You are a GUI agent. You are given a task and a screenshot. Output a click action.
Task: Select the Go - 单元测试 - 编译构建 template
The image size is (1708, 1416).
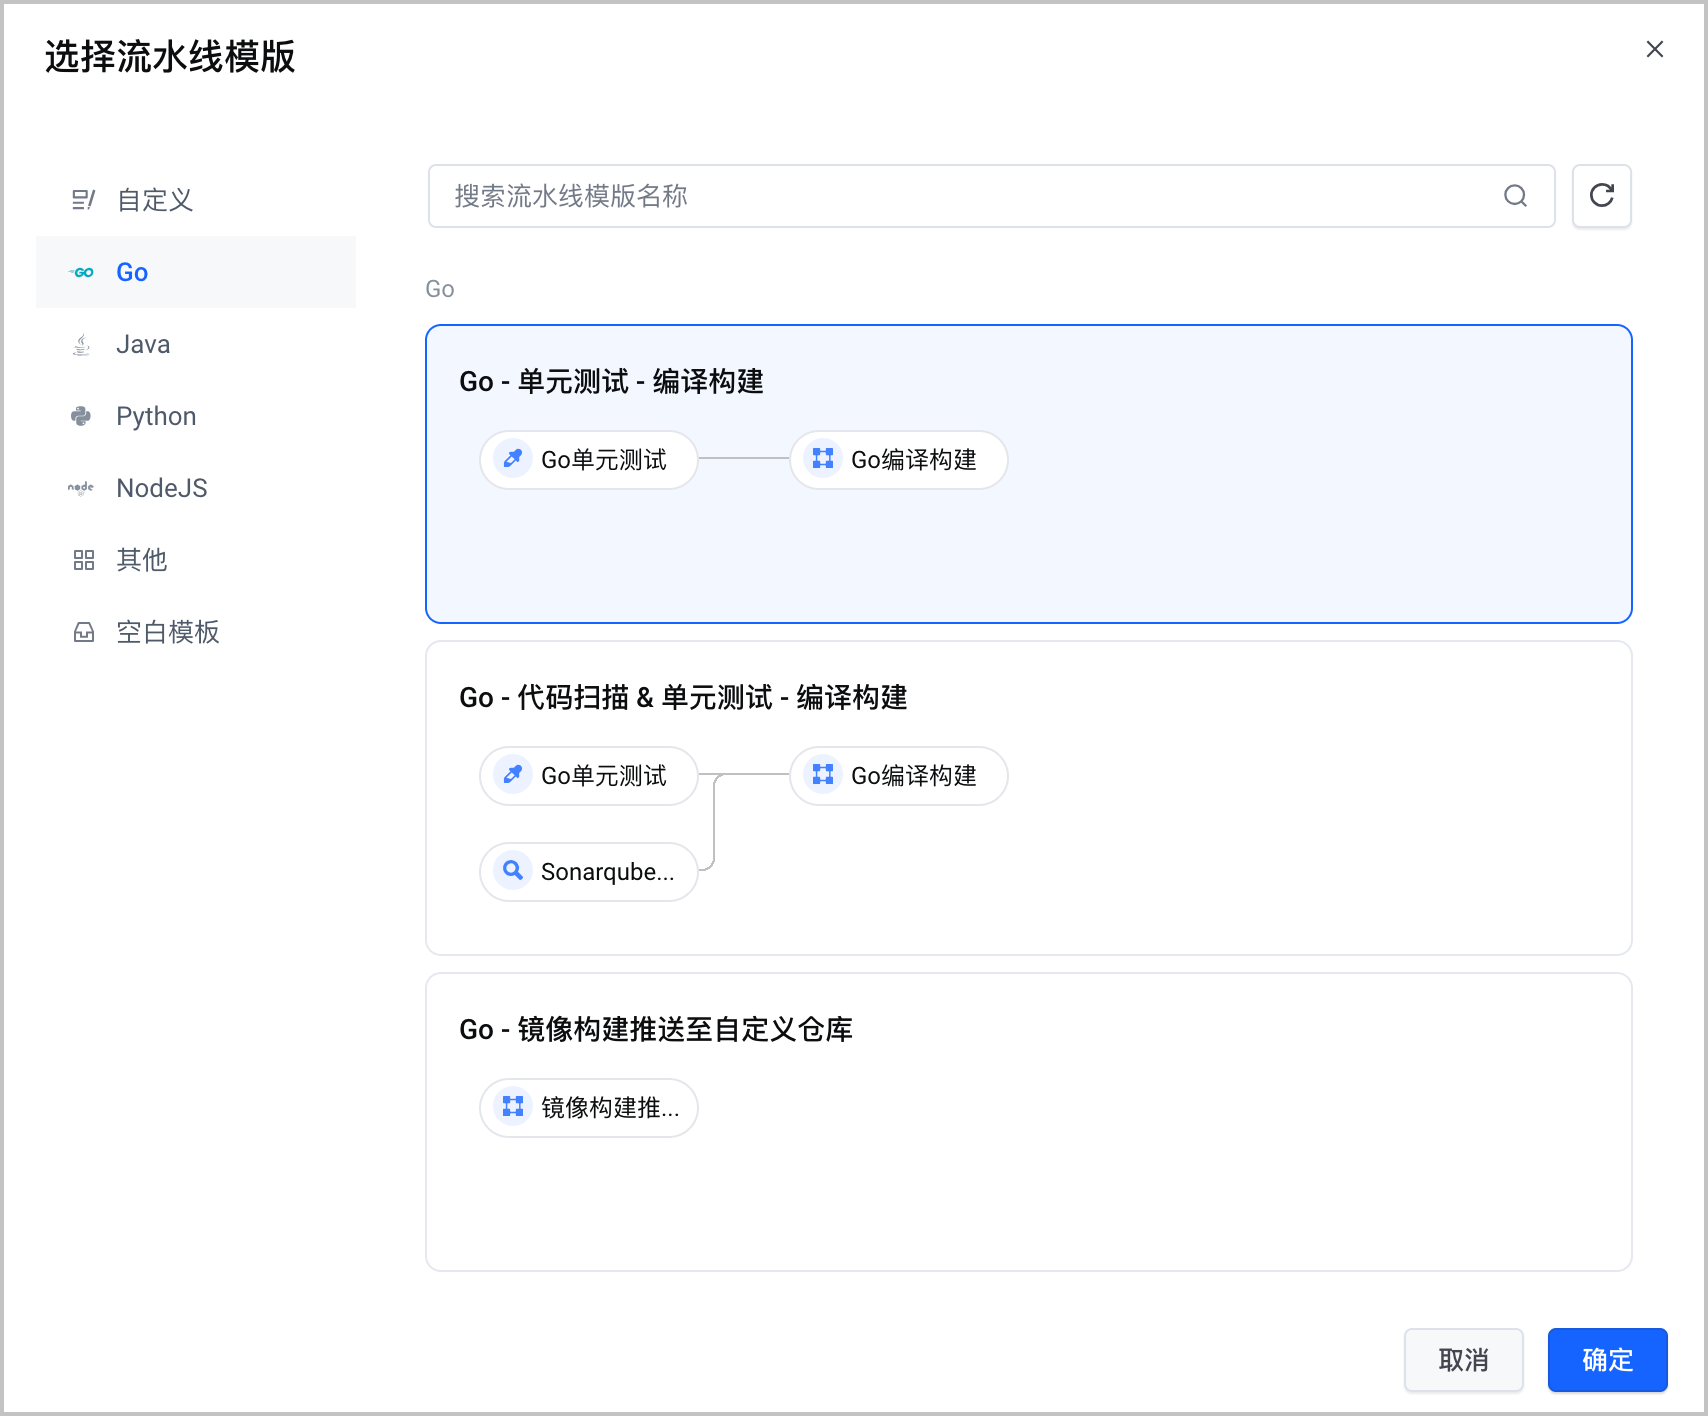1029,474
